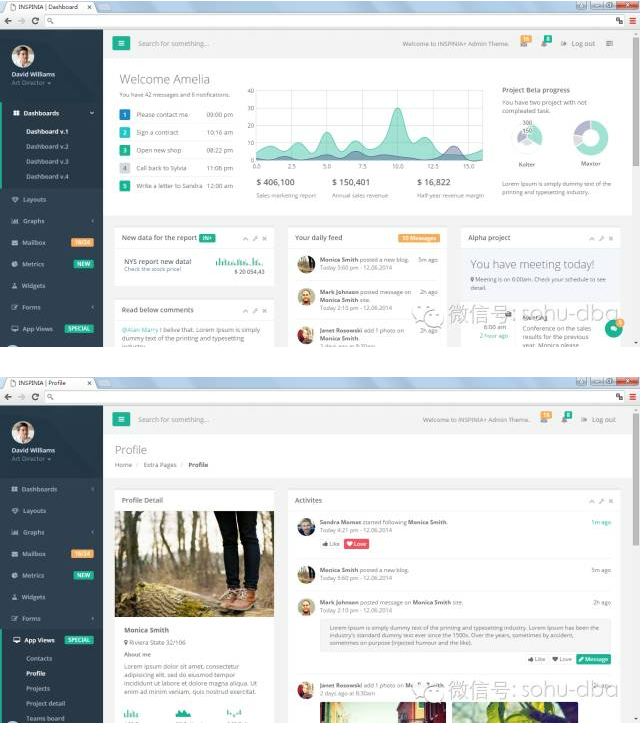The height and width of the screenshot is (730, 642).
Task: Expand David Williams user dropdown in Profile window
Action: (31, 459)
